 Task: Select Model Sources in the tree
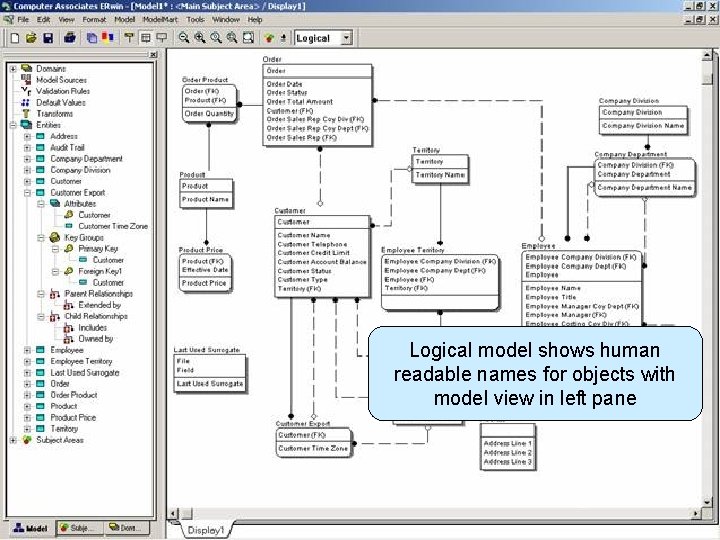61,80
